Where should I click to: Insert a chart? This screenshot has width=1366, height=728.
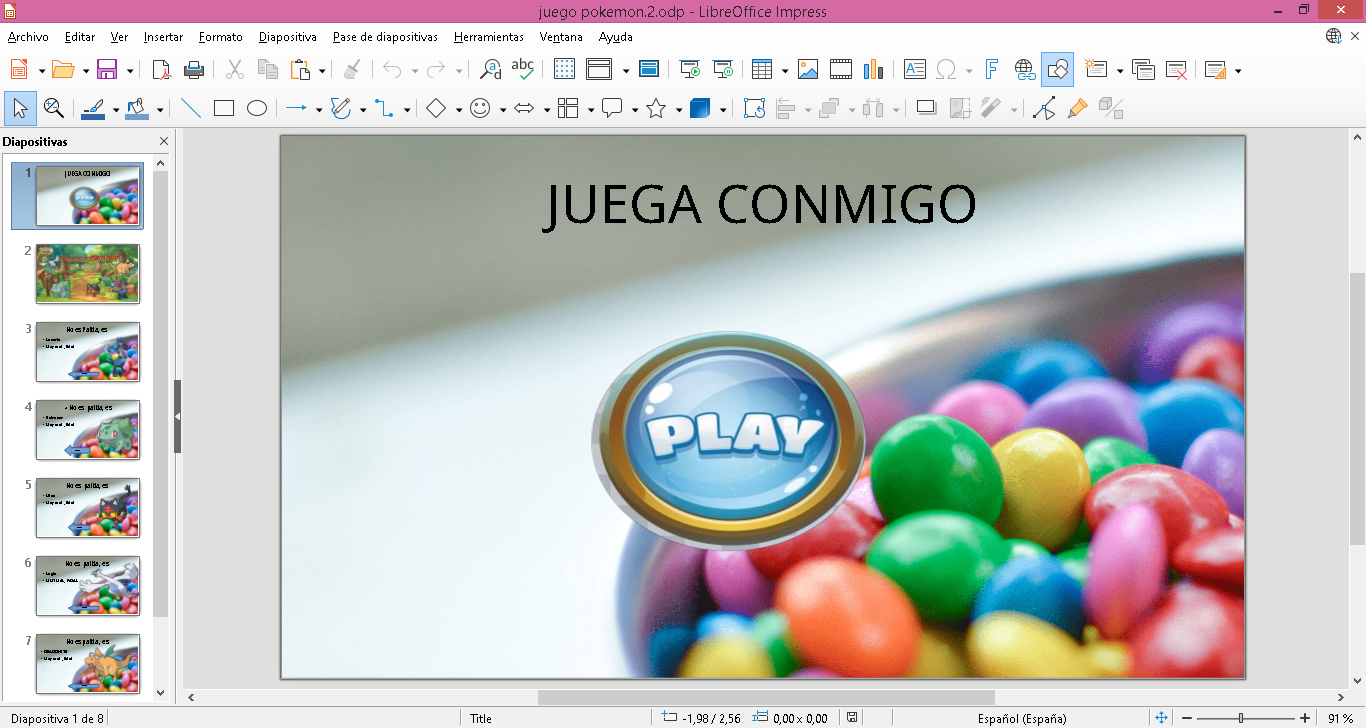coord(873,70)
